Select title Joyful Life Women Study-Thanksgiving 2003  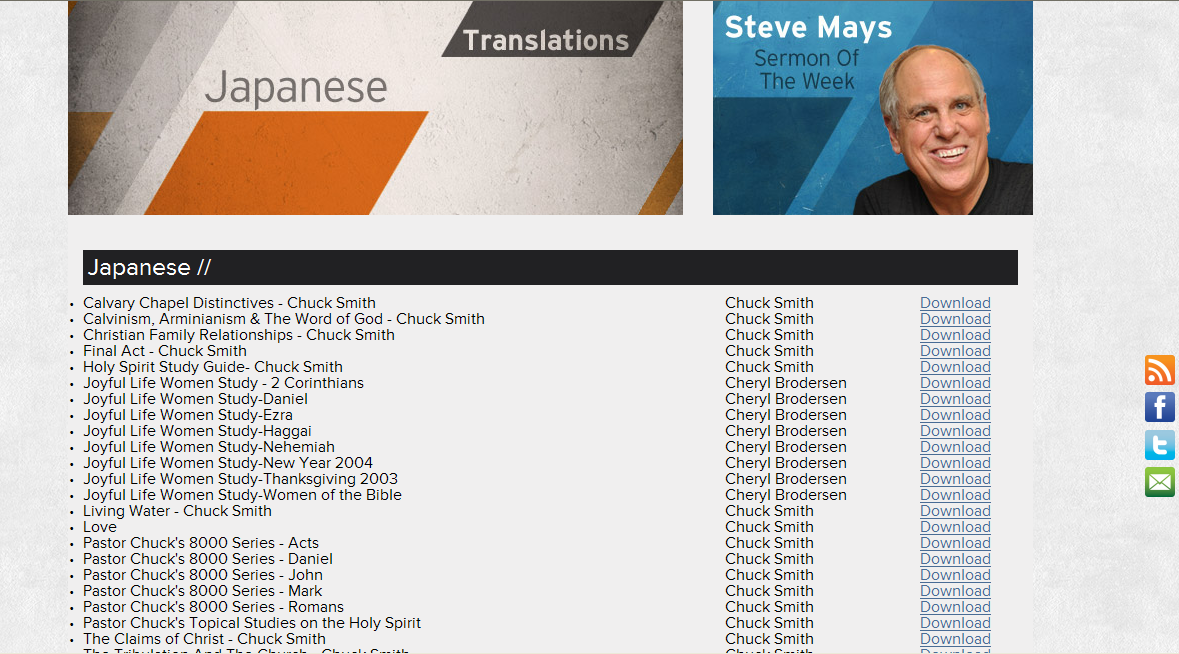click(241, 479)
